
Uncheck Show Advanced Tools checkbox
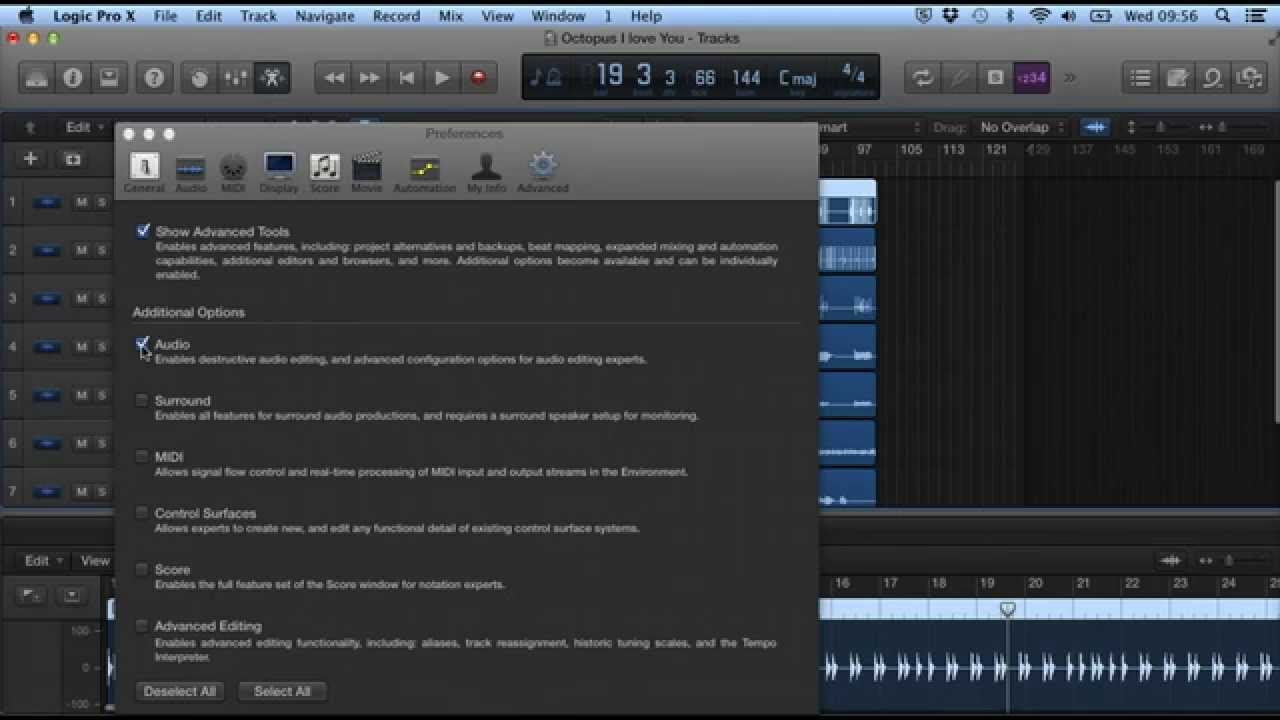click(x=143, y=231)
